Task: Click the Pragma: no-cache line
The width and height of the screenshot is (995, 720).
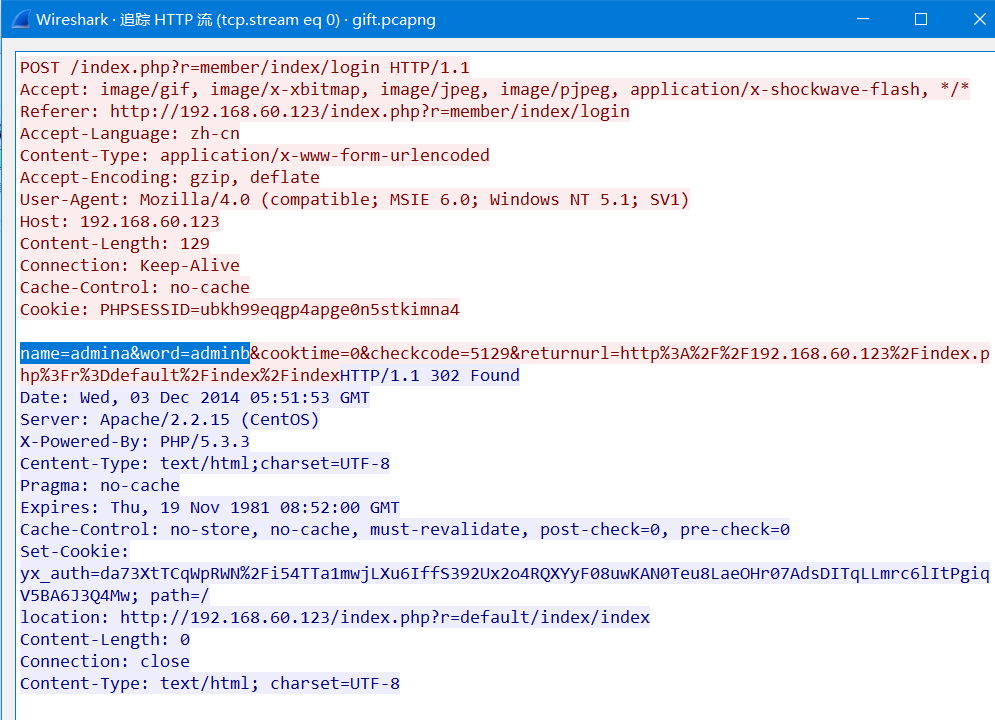Action: tap(100, 485)
